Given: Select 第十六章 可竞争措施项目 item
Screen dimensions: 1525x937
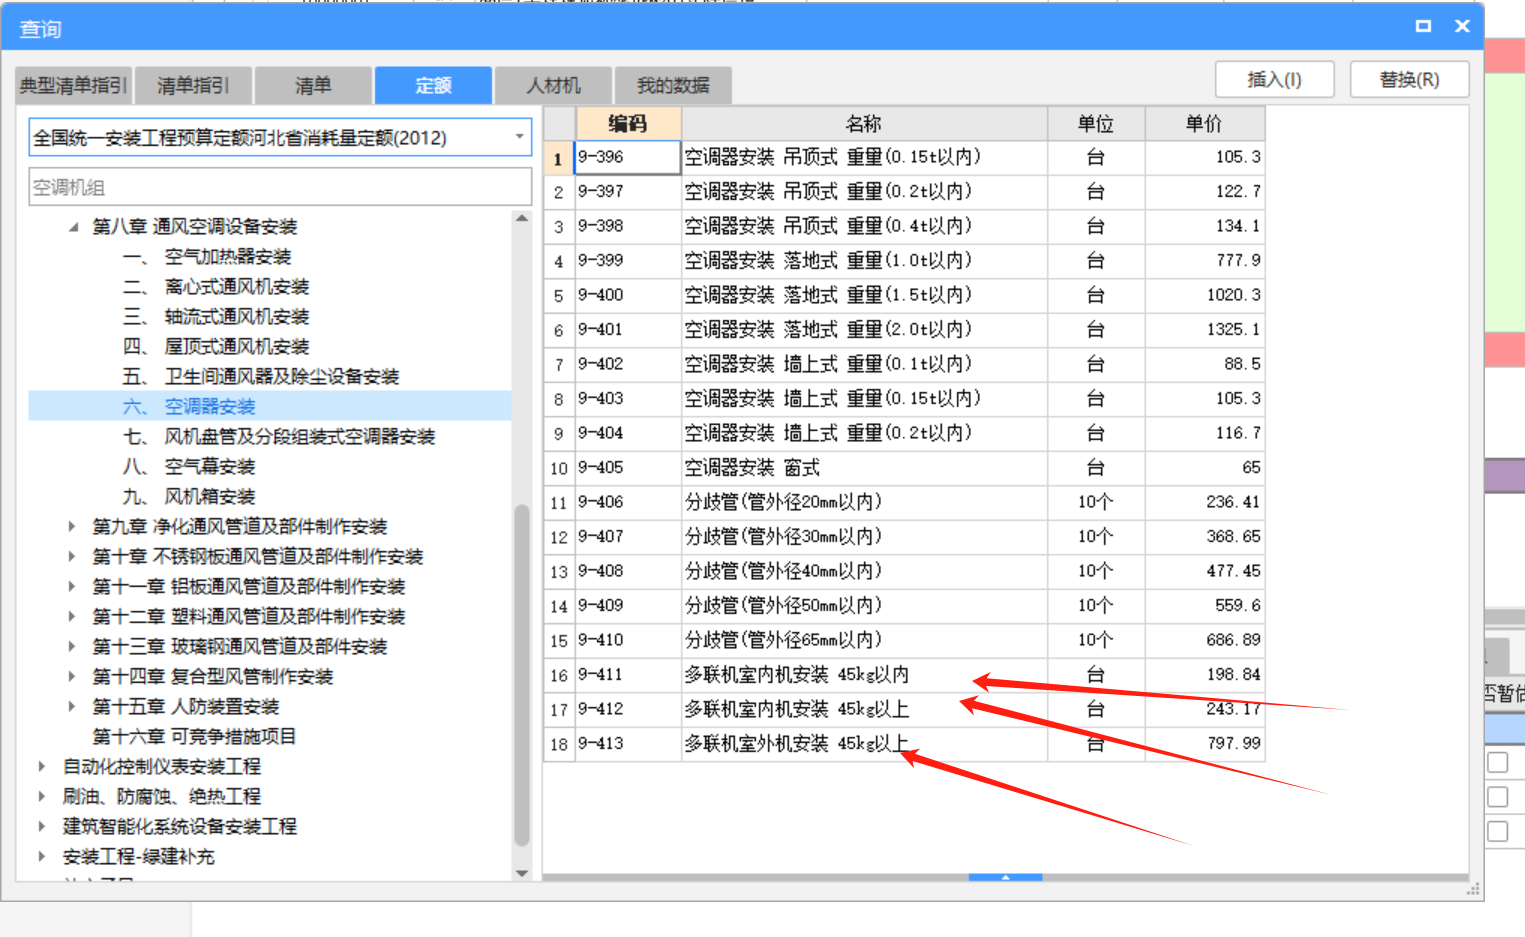Looking at the screenshot, I should (194, 737).
